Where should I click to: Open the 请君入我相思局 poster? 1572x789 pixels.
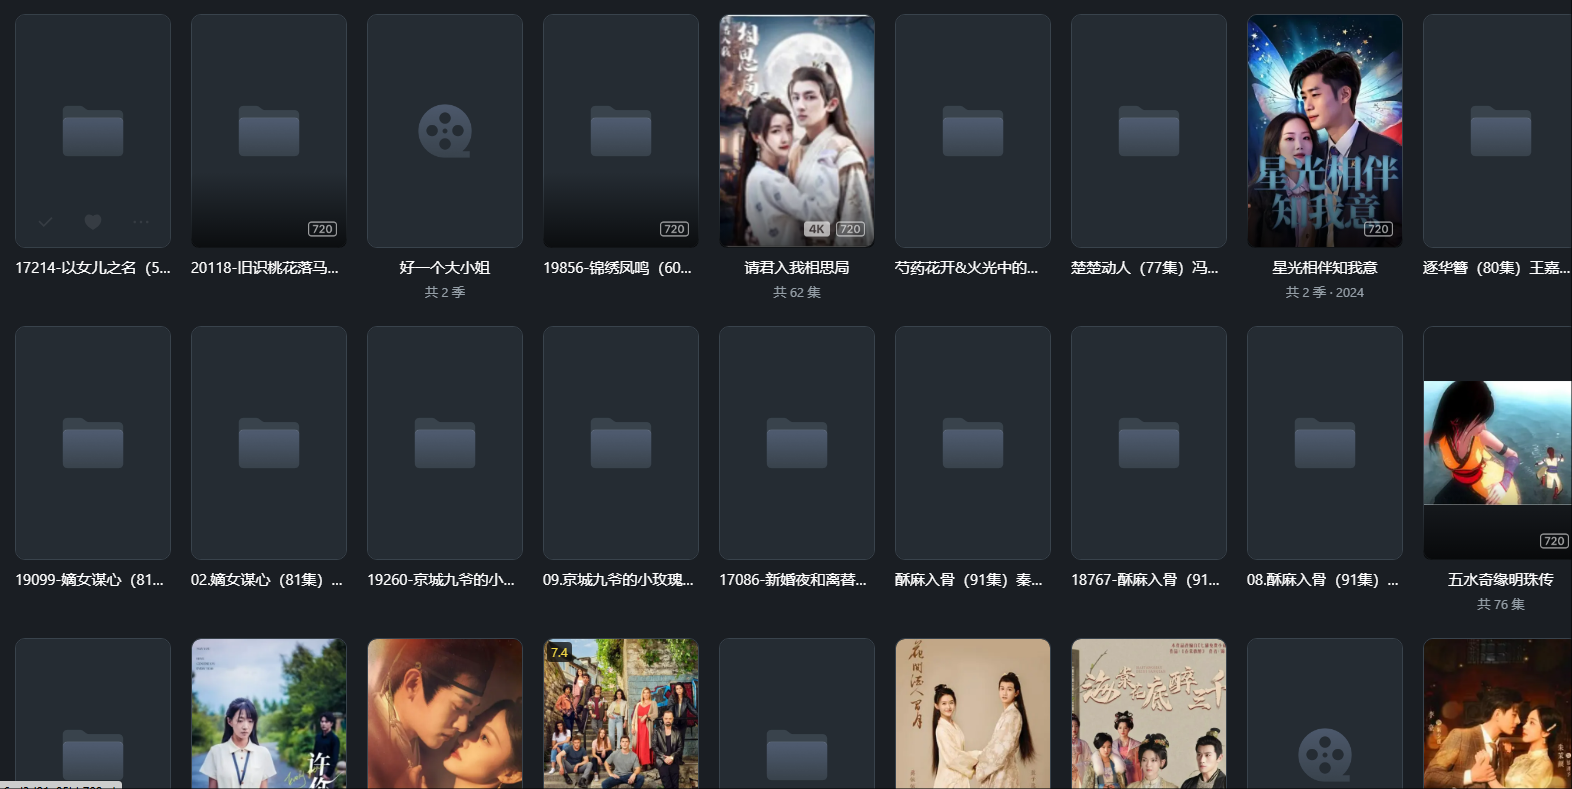coord(797,131)
